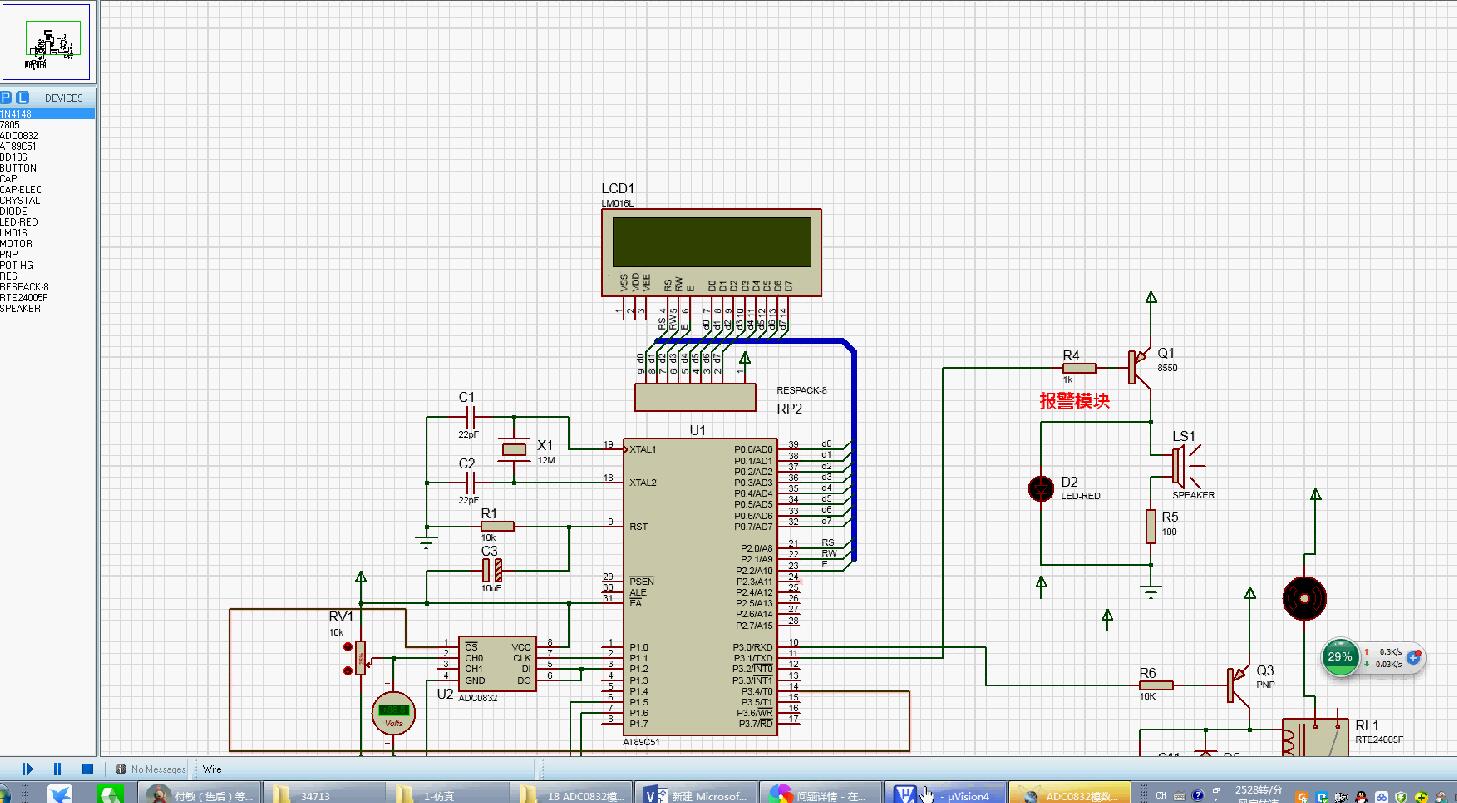Open the simulation message log

click(150, 769)
